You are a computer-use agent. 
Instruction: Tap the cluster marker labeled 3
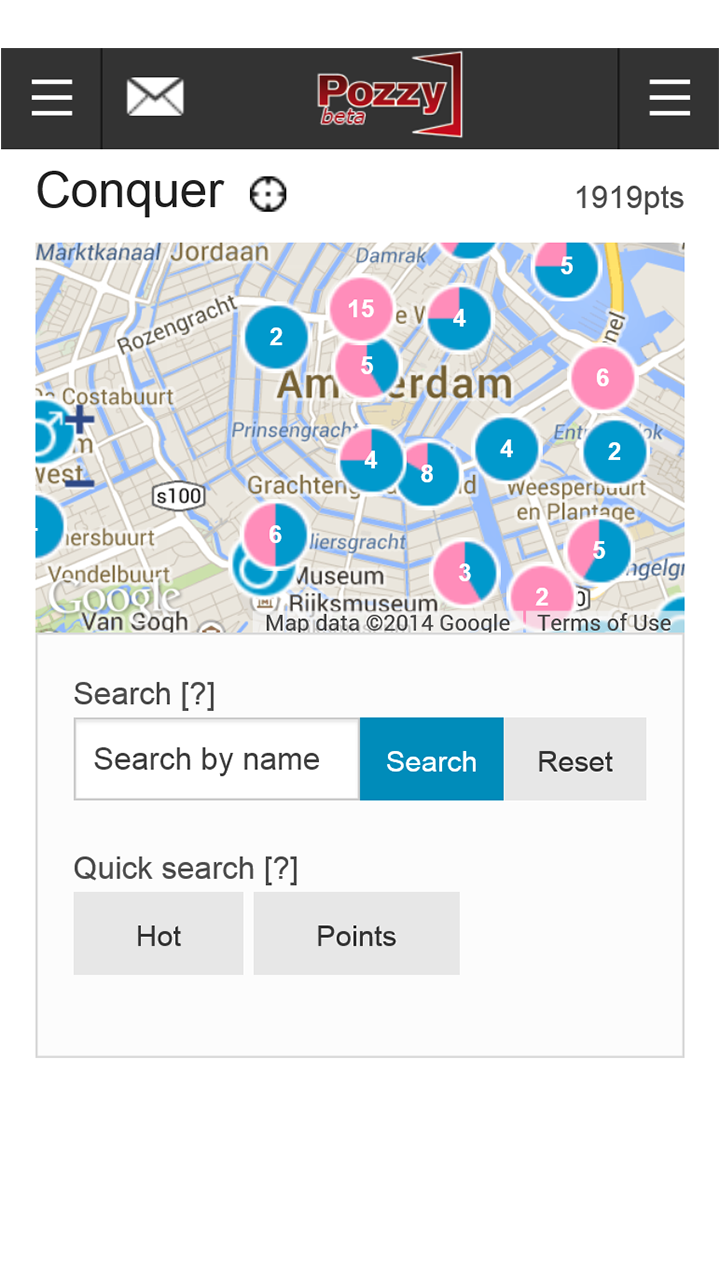pyautogui.click(x=465, y=573)
